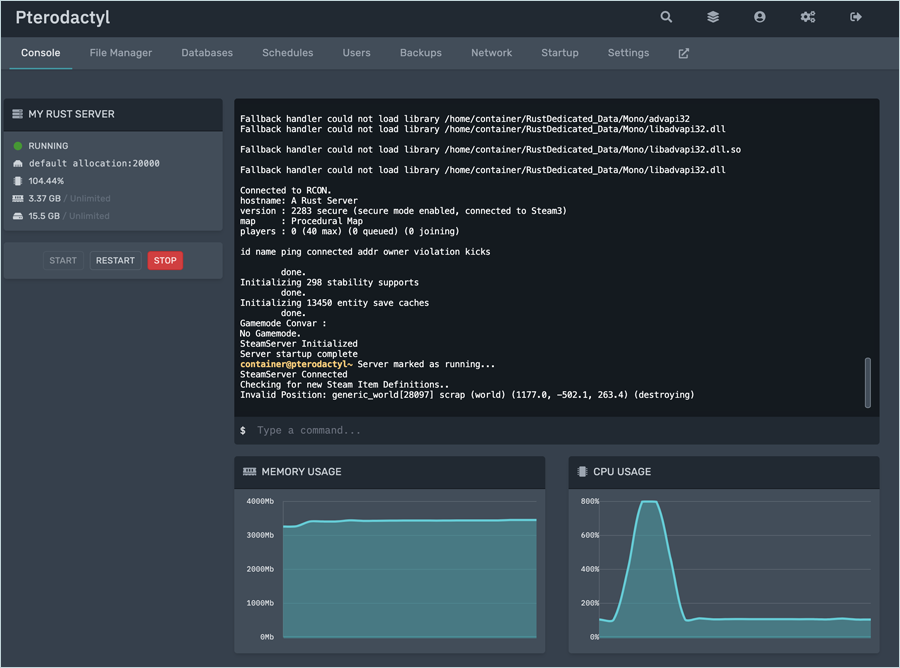This screenshot has height=668, width=900.
Task: Open the account profile icon
Action: click(x=760, y=17)
